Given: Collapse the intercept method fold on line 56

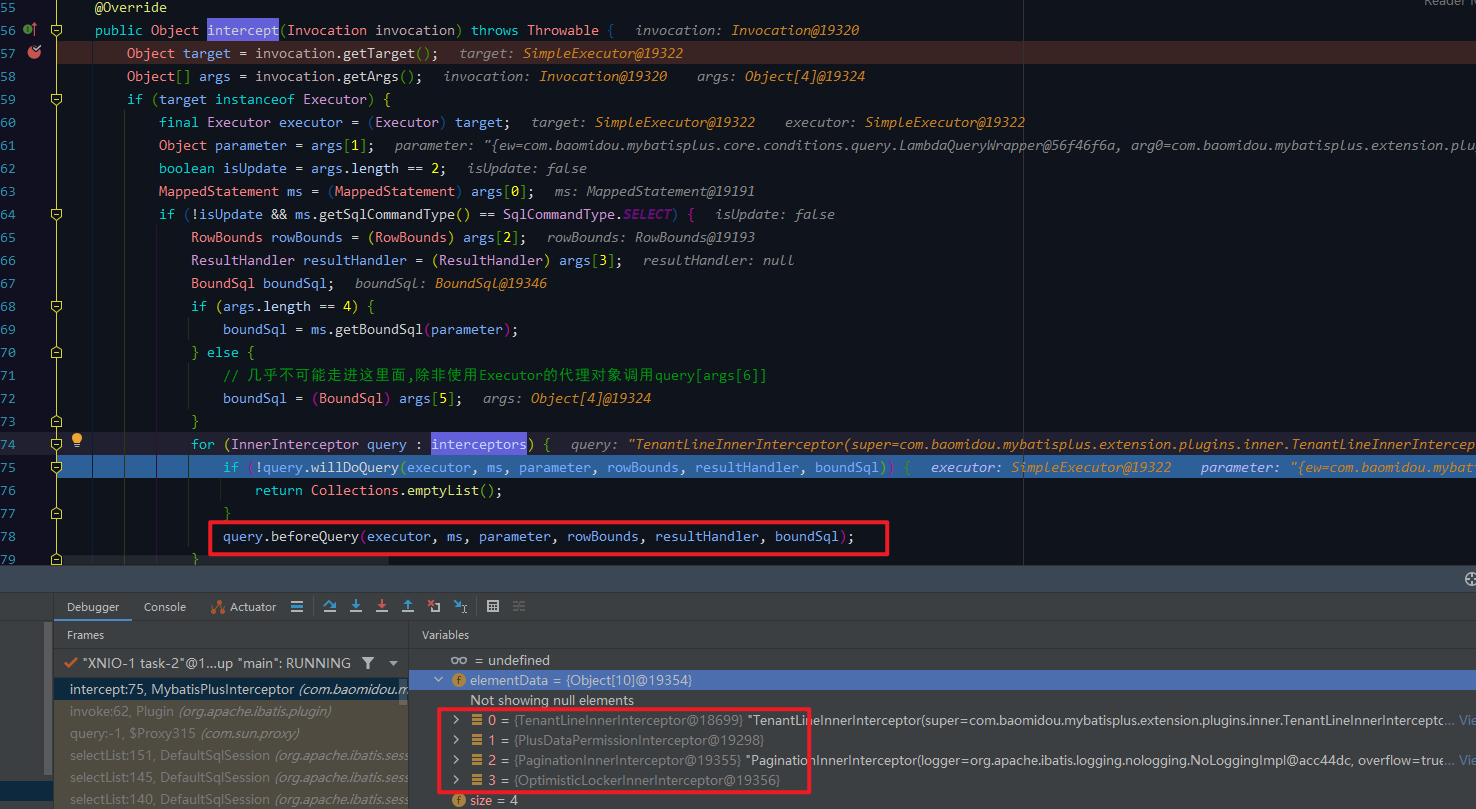Looking at the screenshot, I should click(56, 30).
